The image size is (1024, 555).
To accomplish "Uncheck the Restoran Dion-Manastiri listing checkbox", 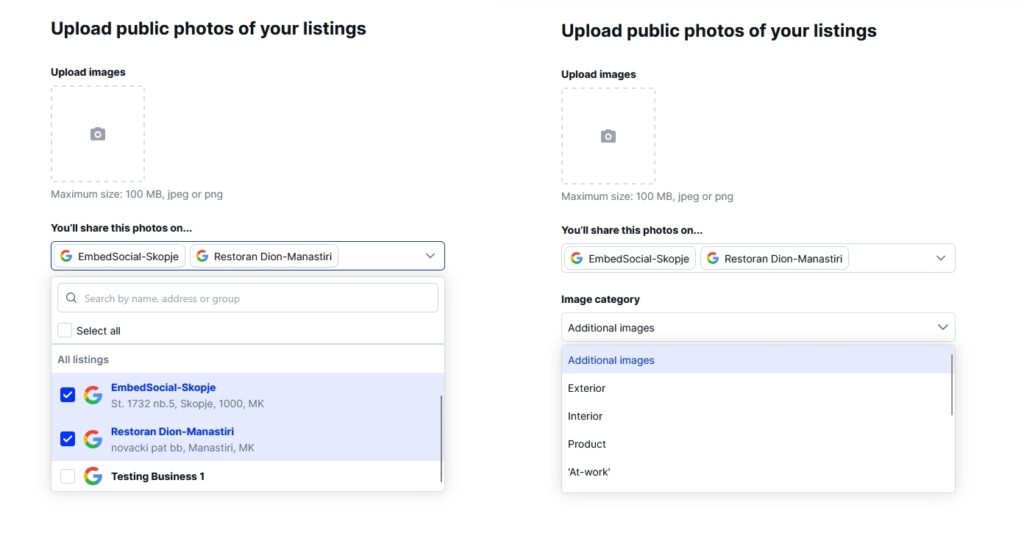I will click(x=67, y=439).
